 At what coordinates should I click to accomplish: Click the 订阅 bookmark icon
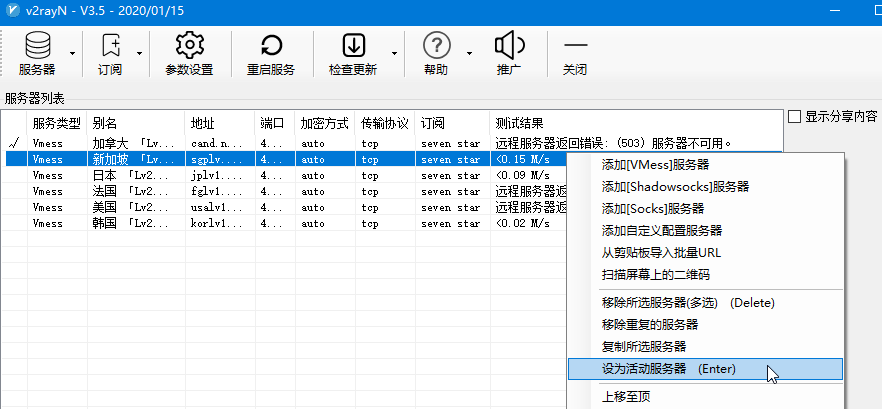[110, 46]
